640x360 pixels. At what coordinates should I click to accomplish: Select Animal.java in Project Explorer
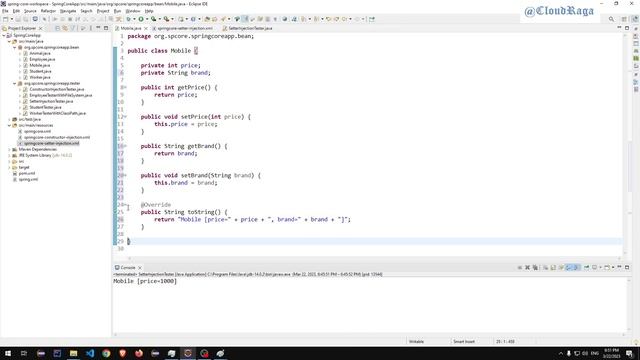tap(40, 53)
